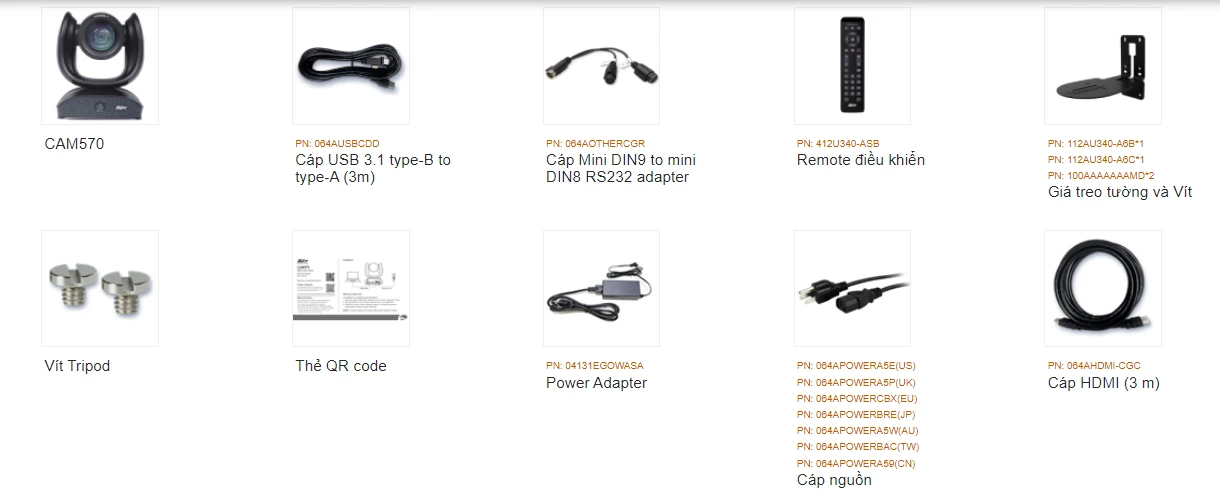Click the Giá treo tường và Vít label
Image resolution: width=1220 pixels, height=492 pixels.
tap(1120, 192)
